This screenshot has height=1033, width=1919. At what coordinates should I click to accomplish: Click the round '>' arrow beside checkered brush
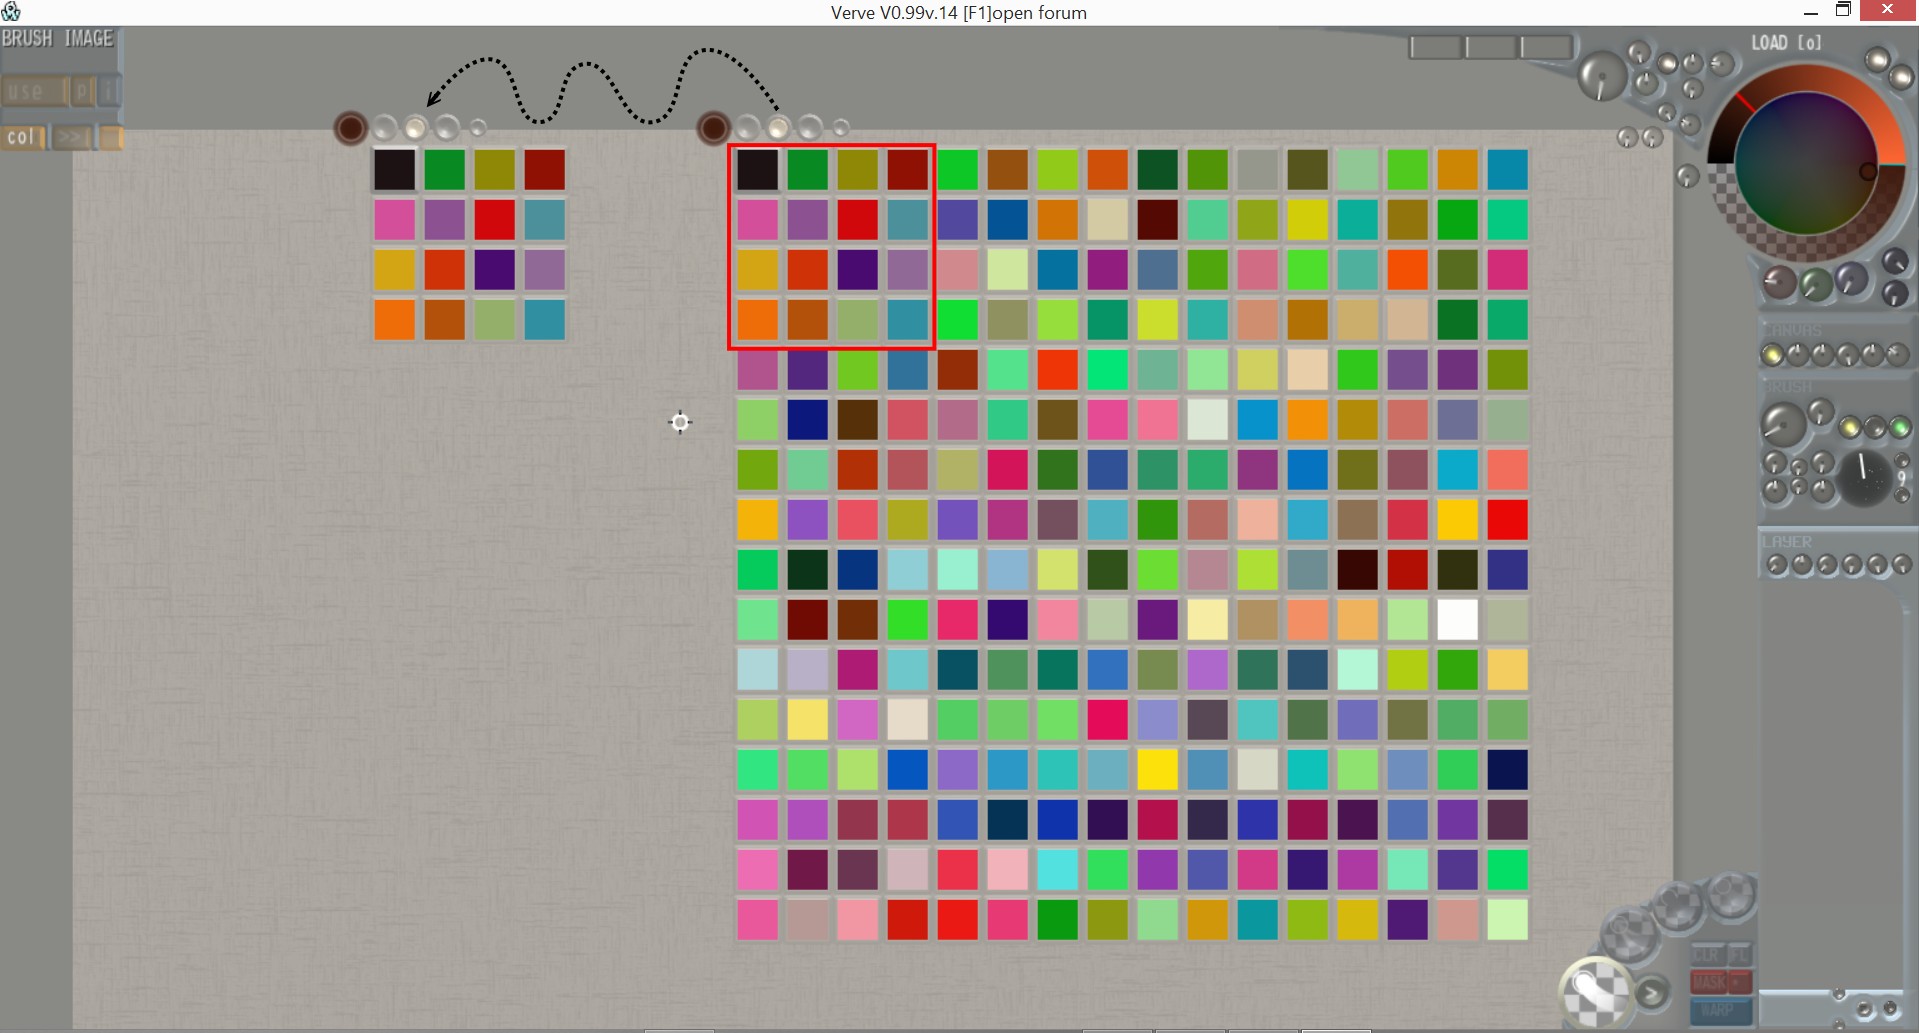point(1651,992)
